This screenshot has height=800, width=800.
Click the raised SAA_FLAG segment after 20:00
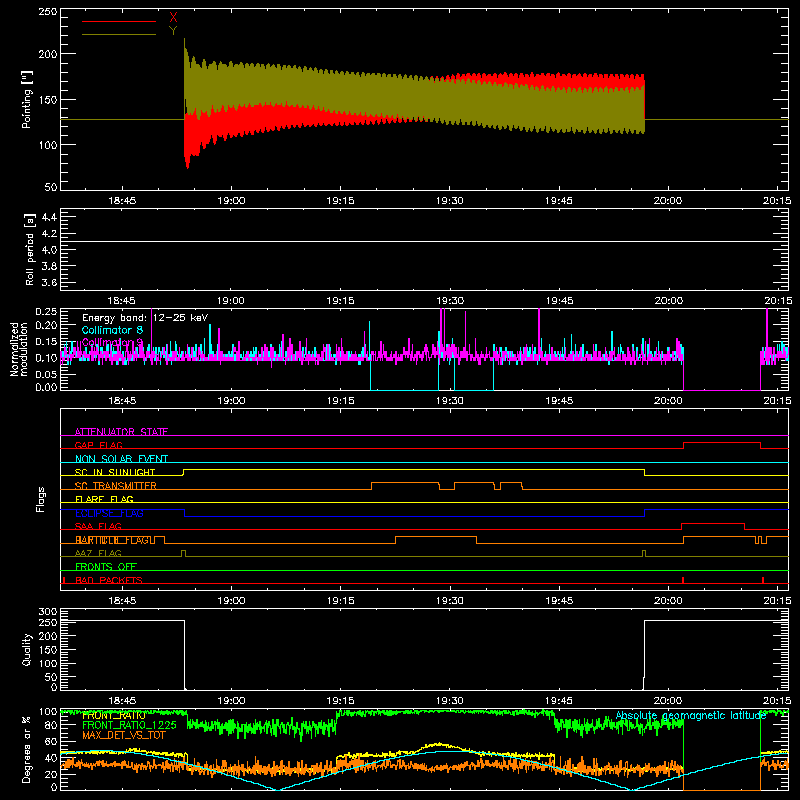coord(713,523)
